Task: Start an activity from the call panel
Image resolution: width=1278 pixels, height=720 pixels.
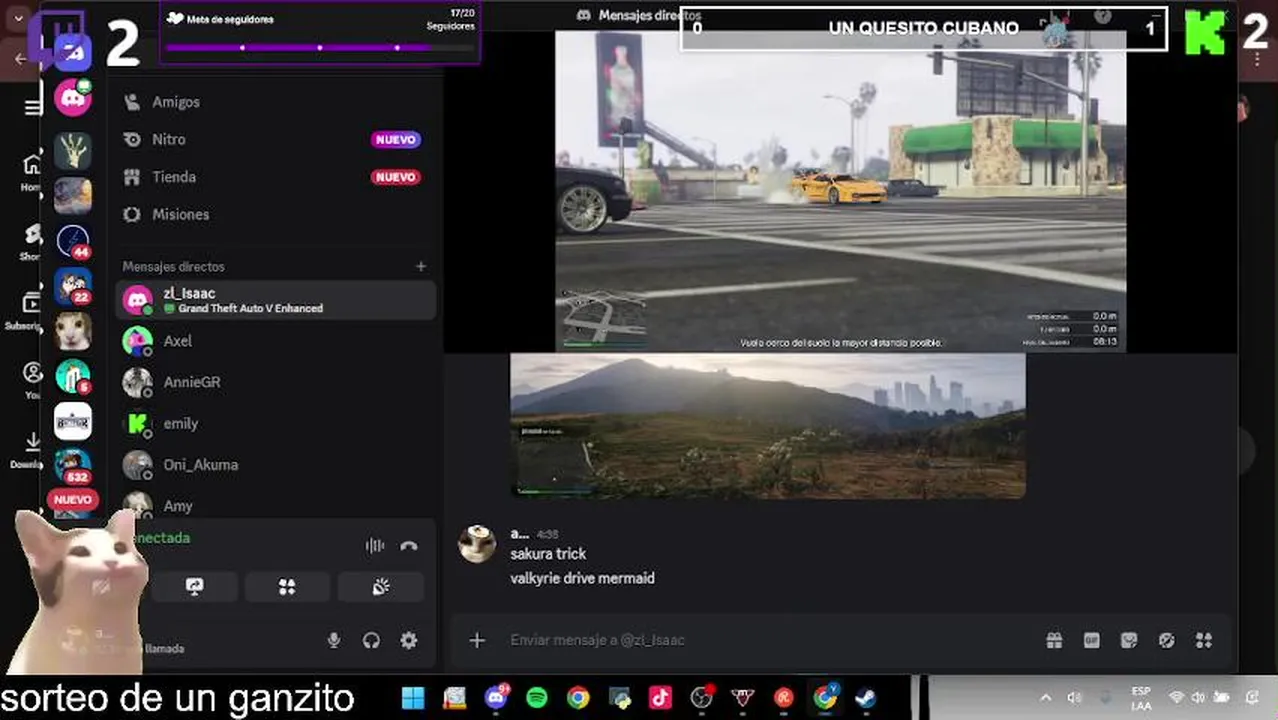Action: point(287,587)
